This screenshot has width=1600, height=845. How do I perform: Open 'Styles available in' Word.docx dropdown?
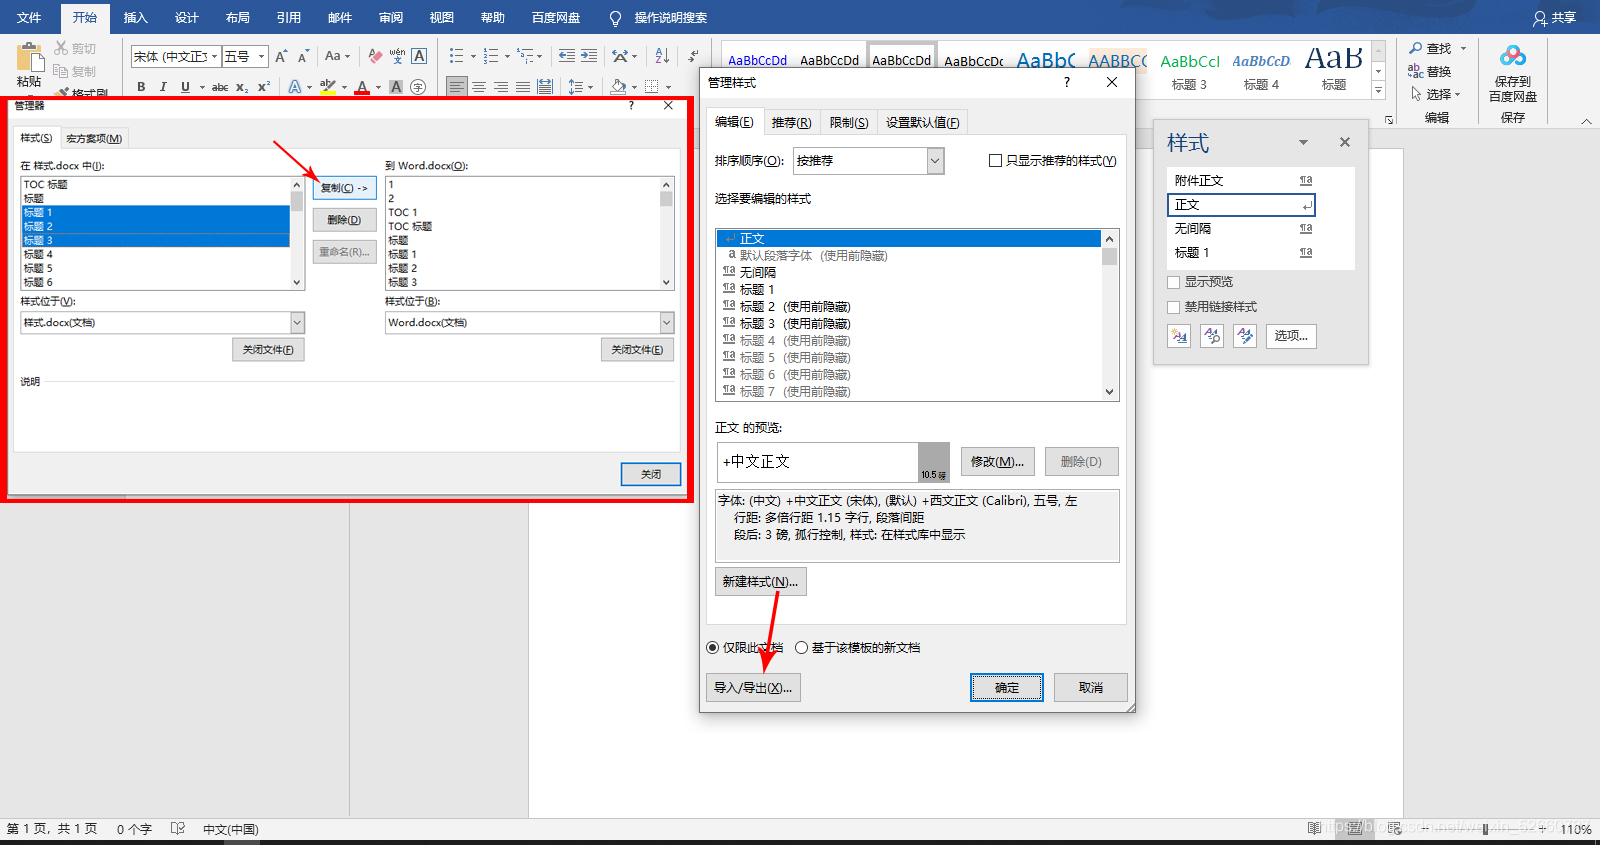click(x=667, y=323)
